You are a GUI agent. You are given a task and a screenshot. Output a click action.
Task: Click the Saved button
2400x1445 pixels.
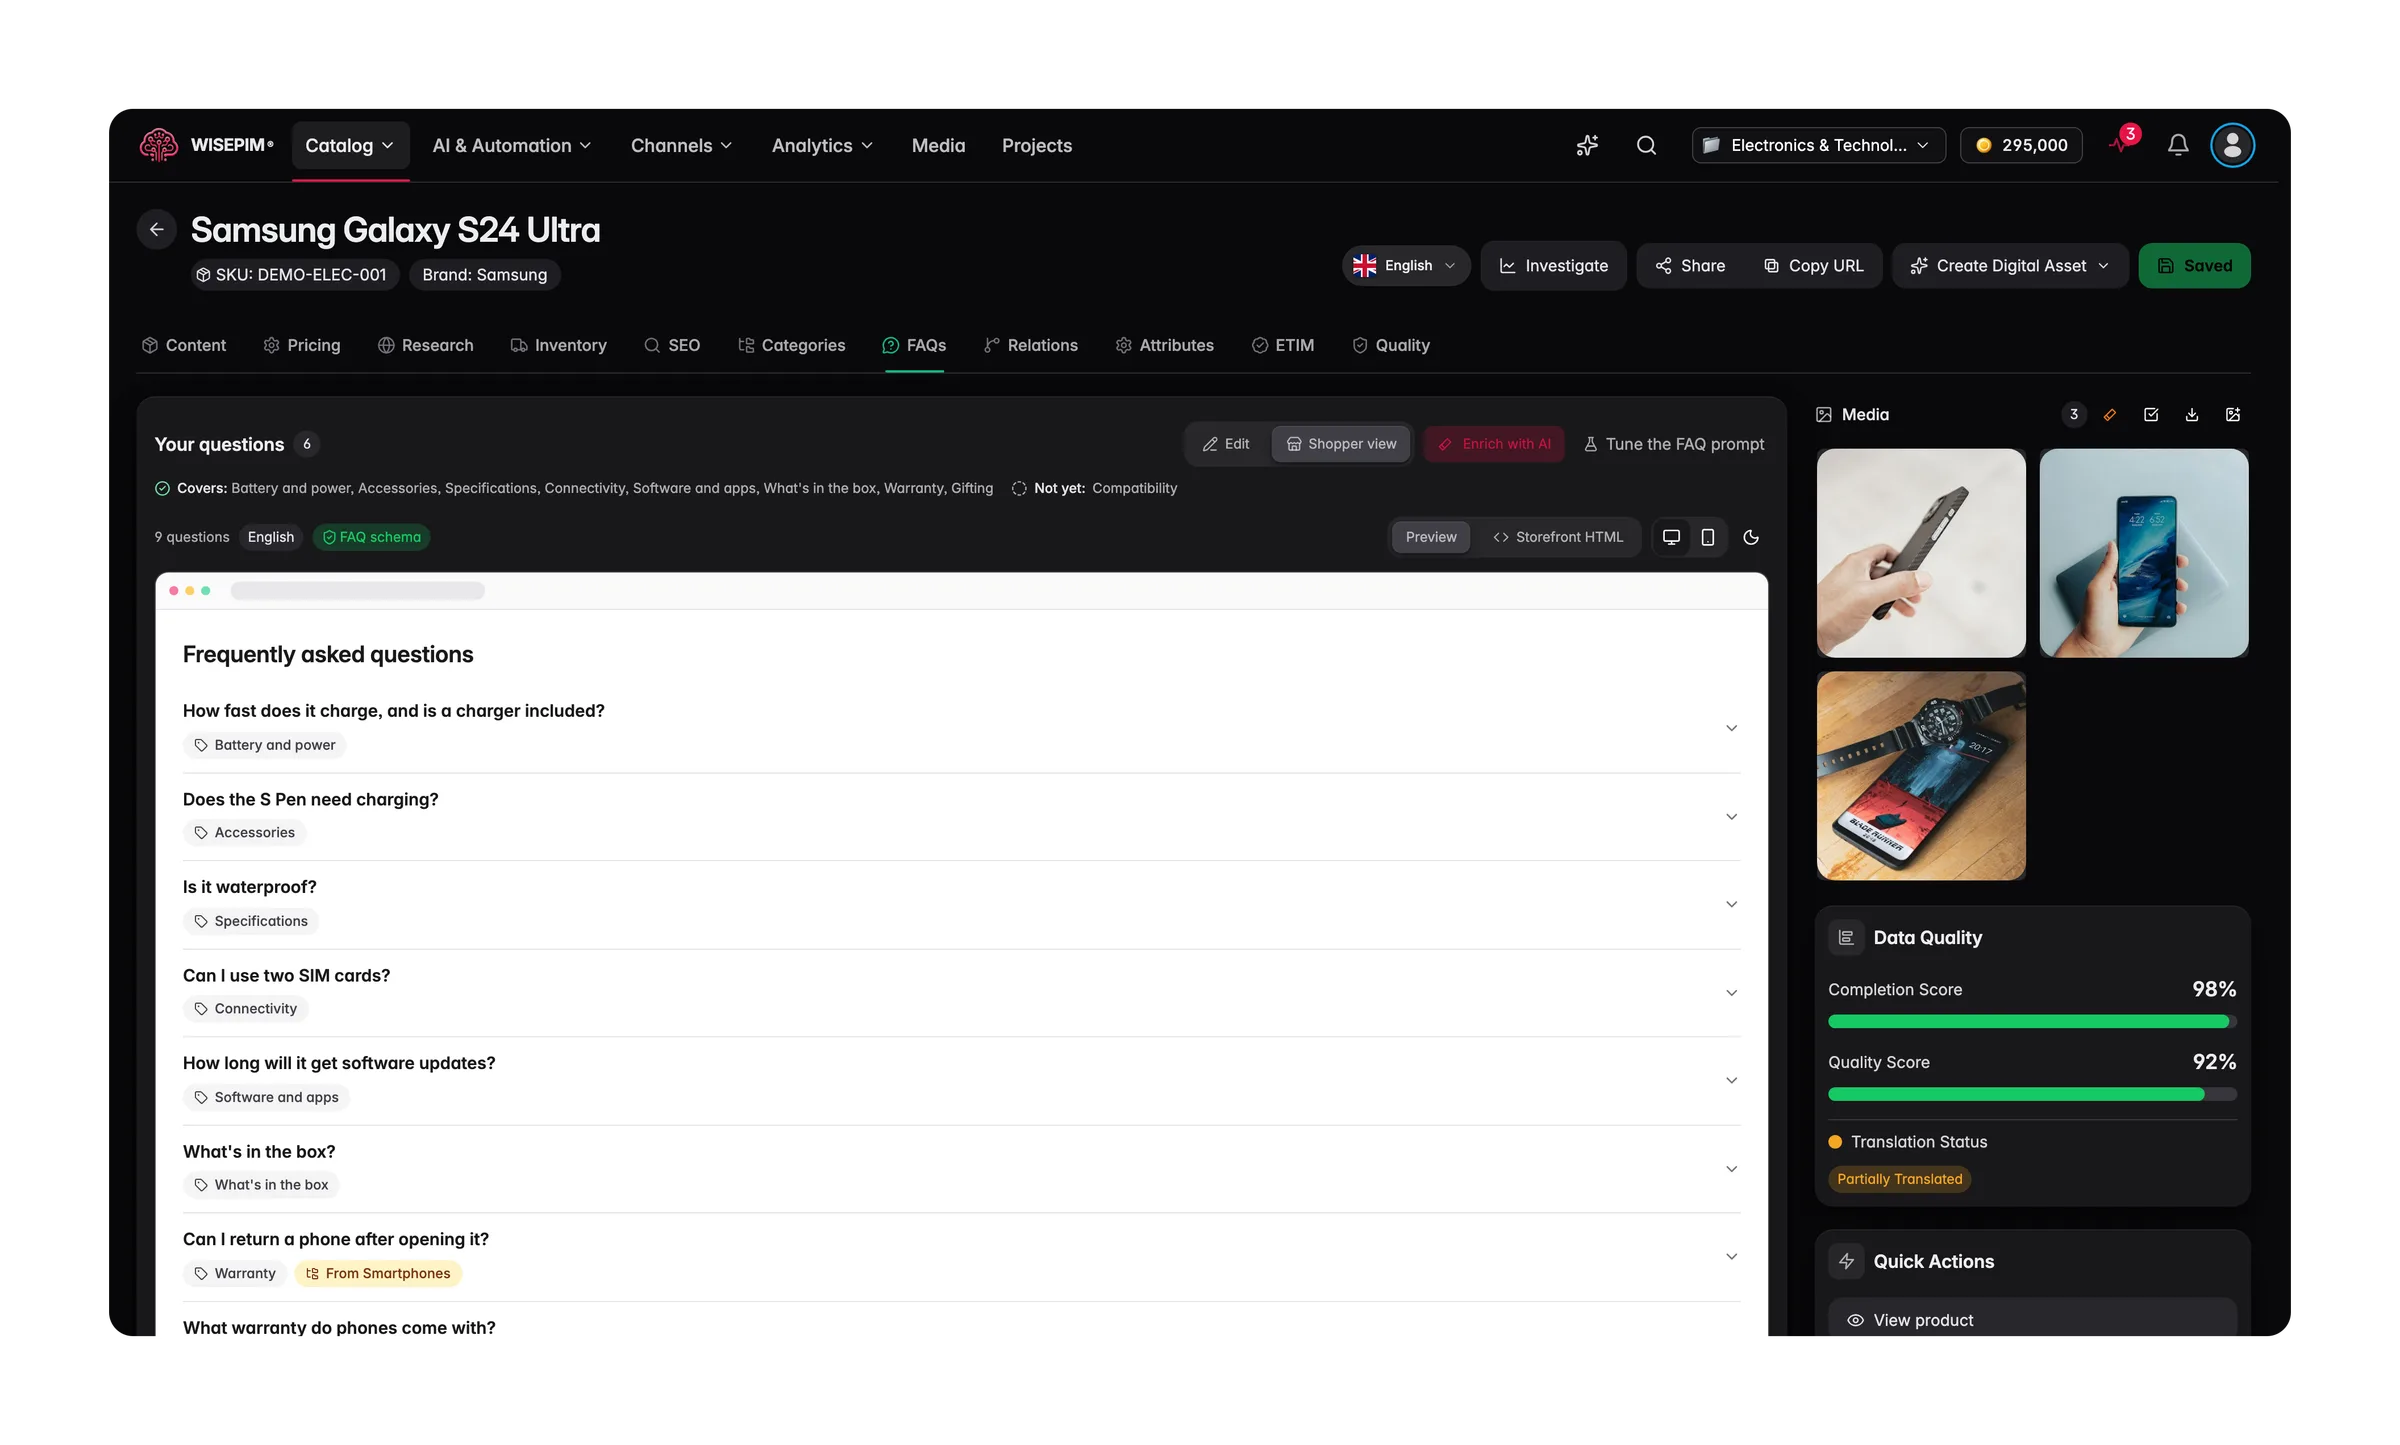point(2195,266)
